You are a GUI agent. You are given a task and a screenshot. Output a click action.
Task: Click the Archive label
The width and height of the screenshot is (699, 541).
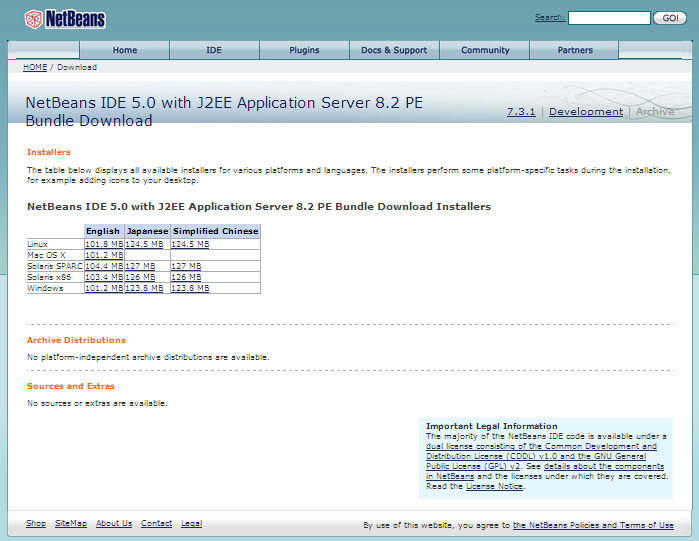coord(655,111)
